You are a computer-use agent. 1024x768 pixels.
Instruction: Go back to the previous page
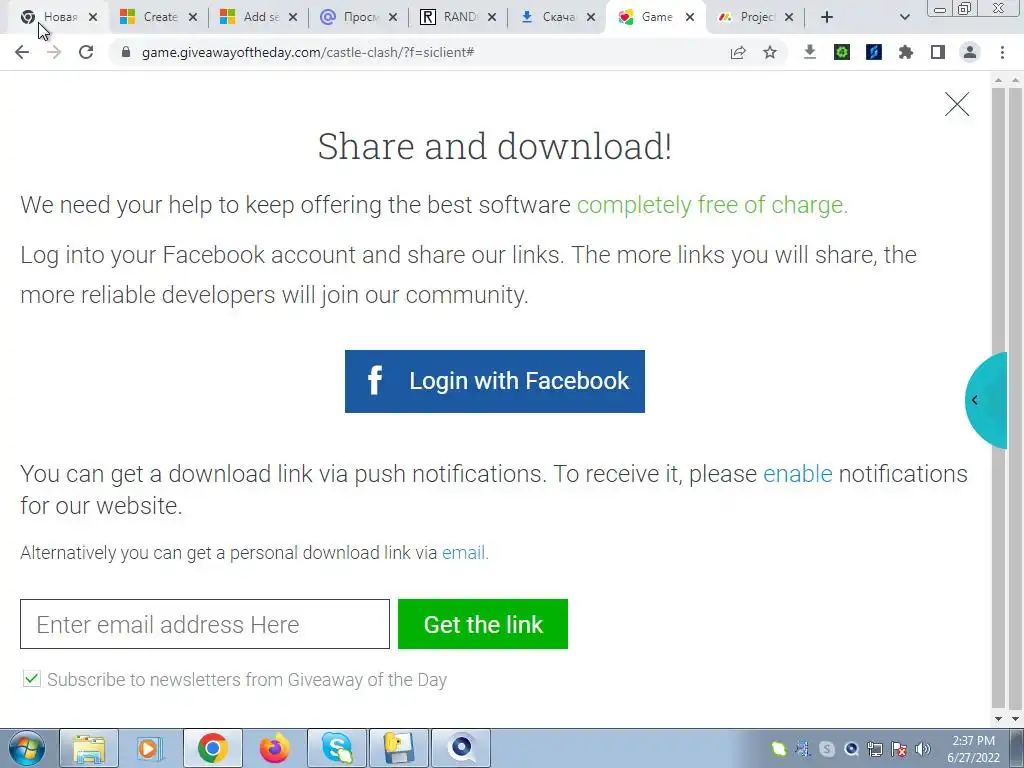(22, 52)
